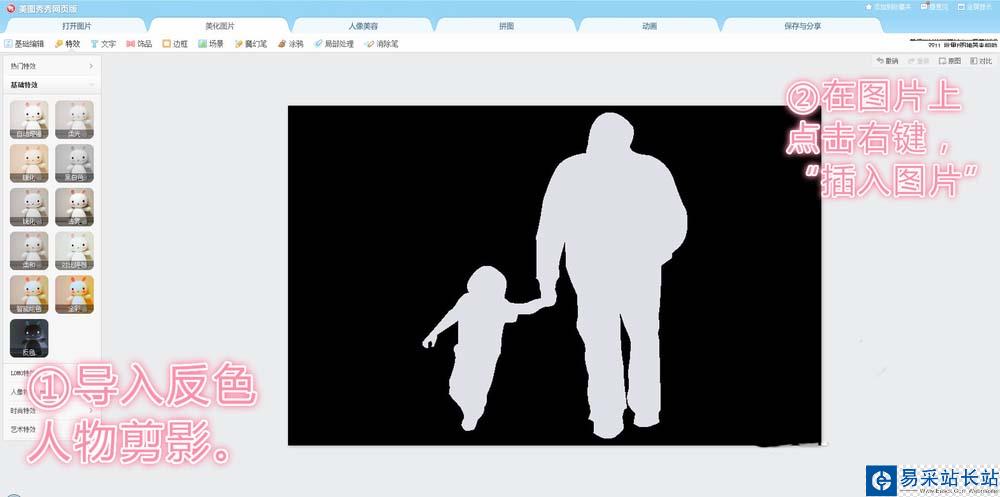Click the 撤销 undo button
The width and height of the screenshot is (1000, 497).
[x=887, y=61]
